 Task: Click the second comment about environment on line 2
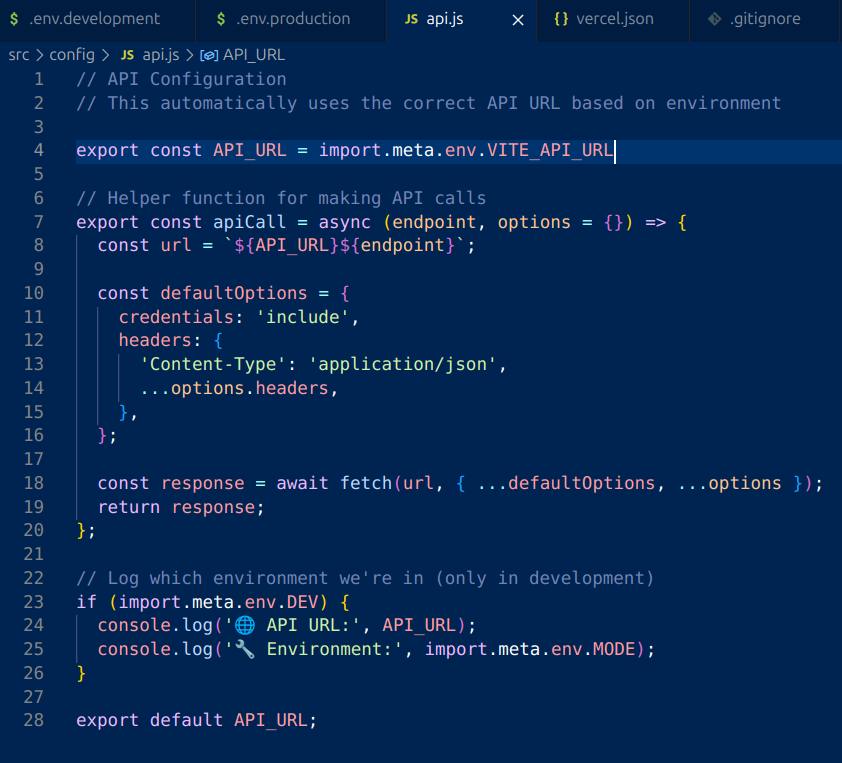[429, 103]
